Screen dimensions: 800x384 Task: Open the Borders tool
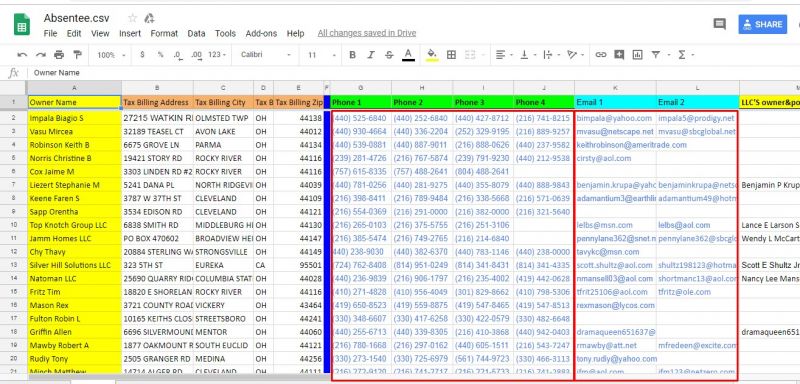(451, 55)
